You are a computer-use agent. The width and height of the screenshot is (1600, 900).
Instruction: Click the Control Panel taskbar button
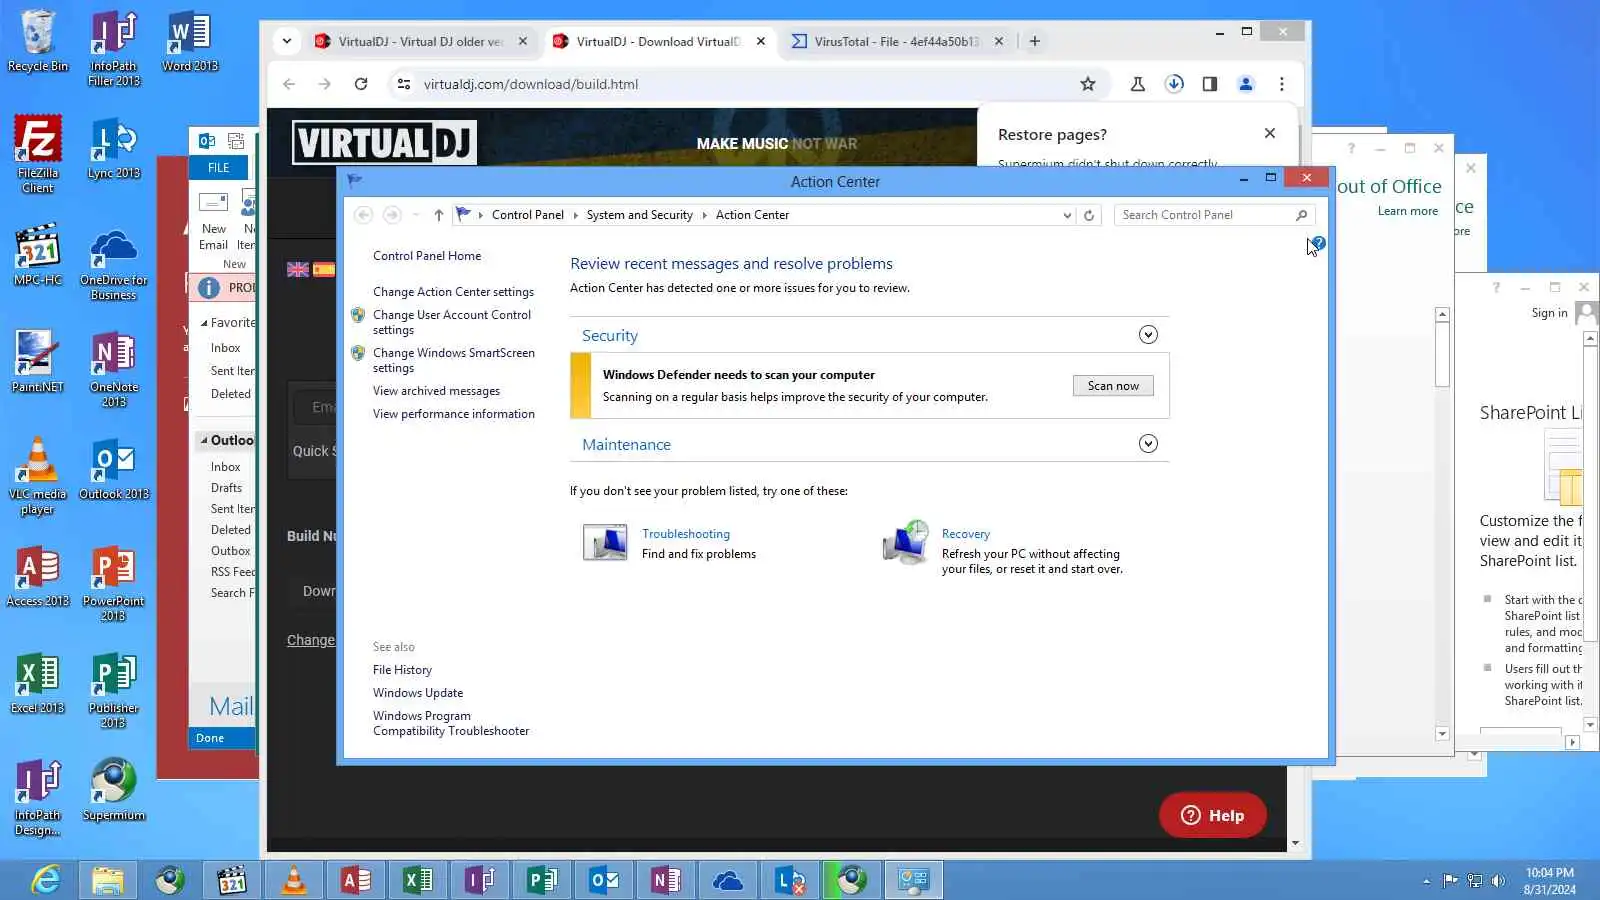(914, 880)
